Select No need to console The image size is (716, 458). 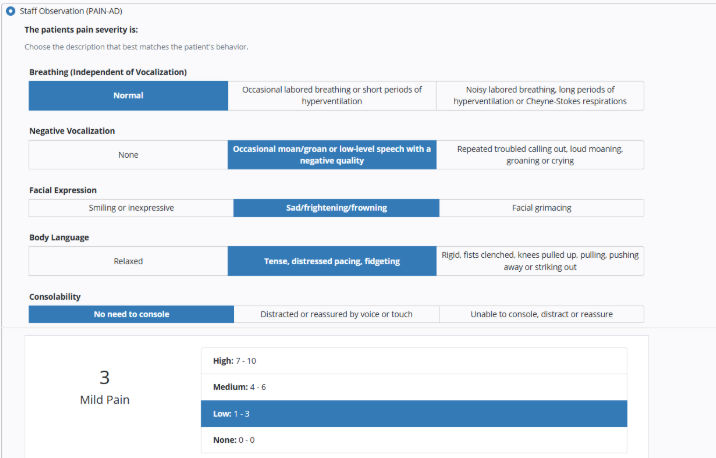[x=131, y=314]
